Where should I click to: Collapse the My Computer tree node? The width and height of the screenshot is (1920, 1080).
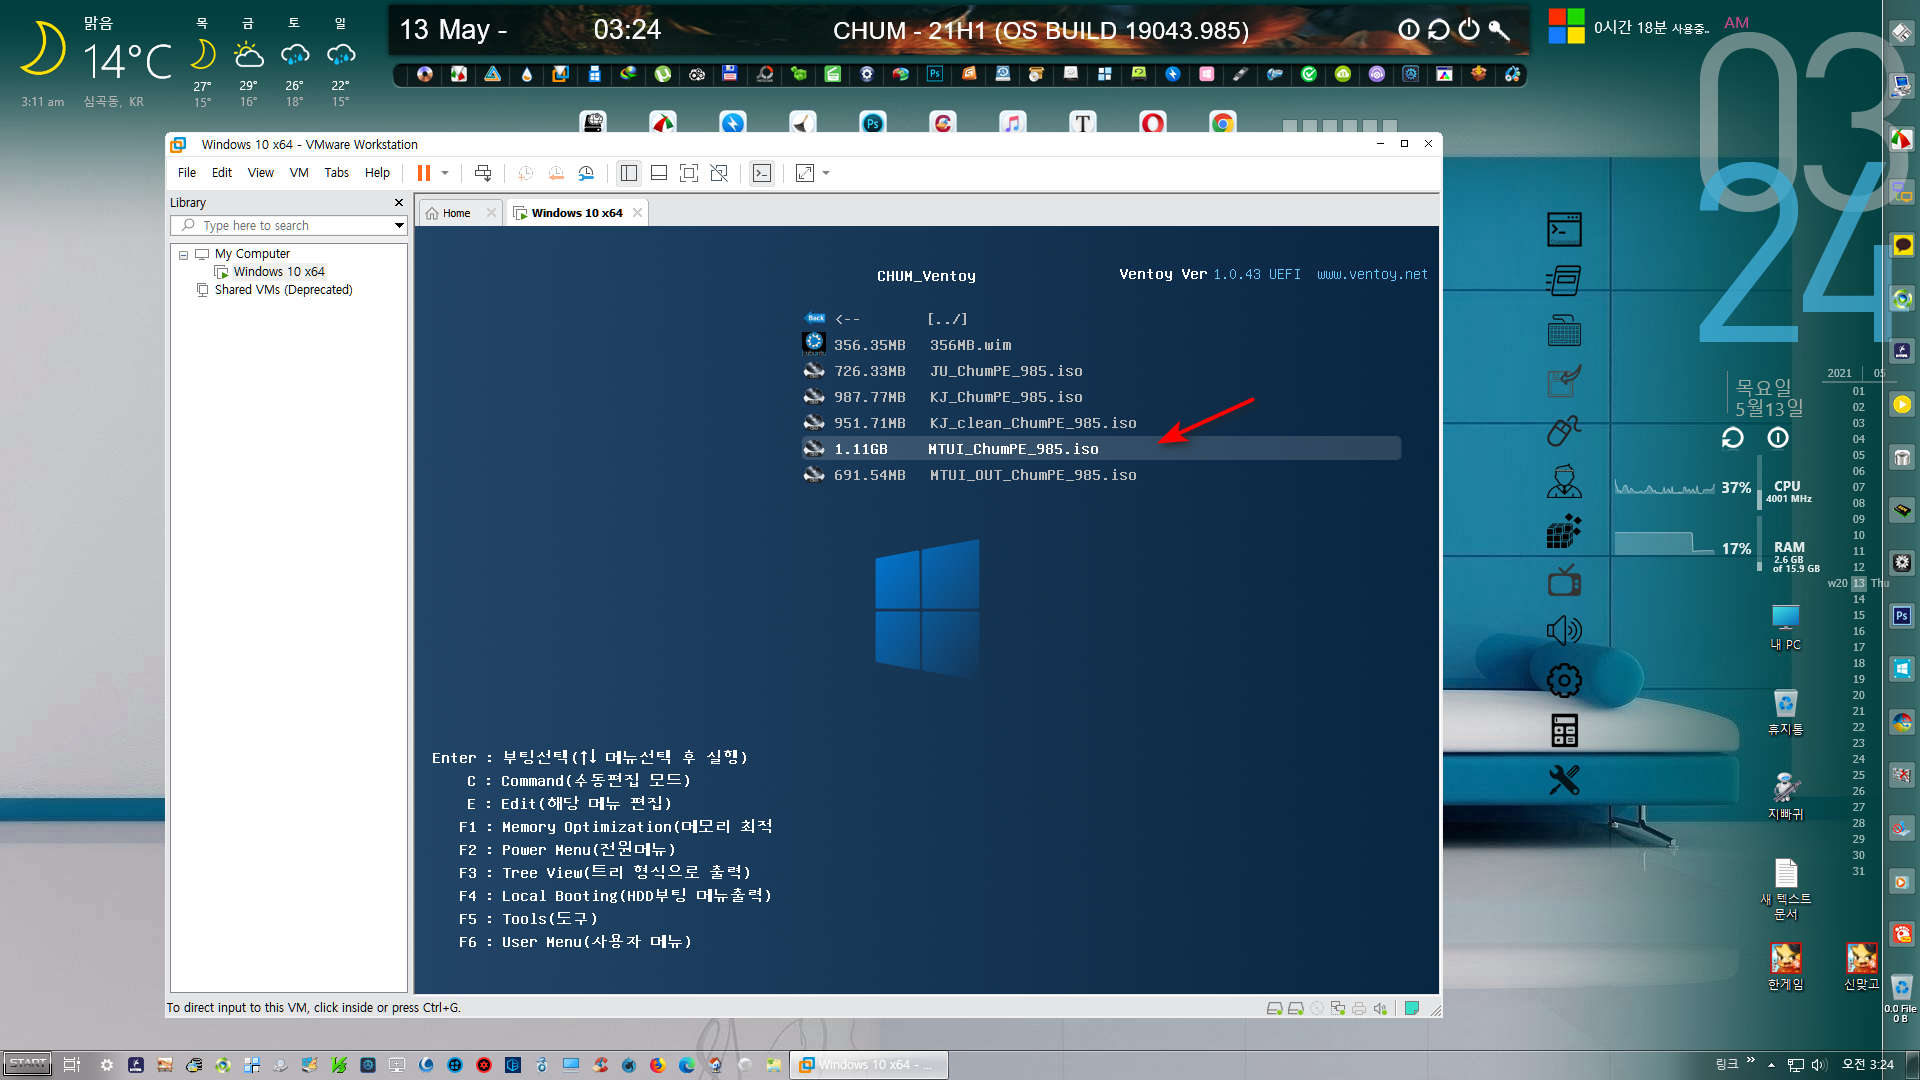(183, 255)
